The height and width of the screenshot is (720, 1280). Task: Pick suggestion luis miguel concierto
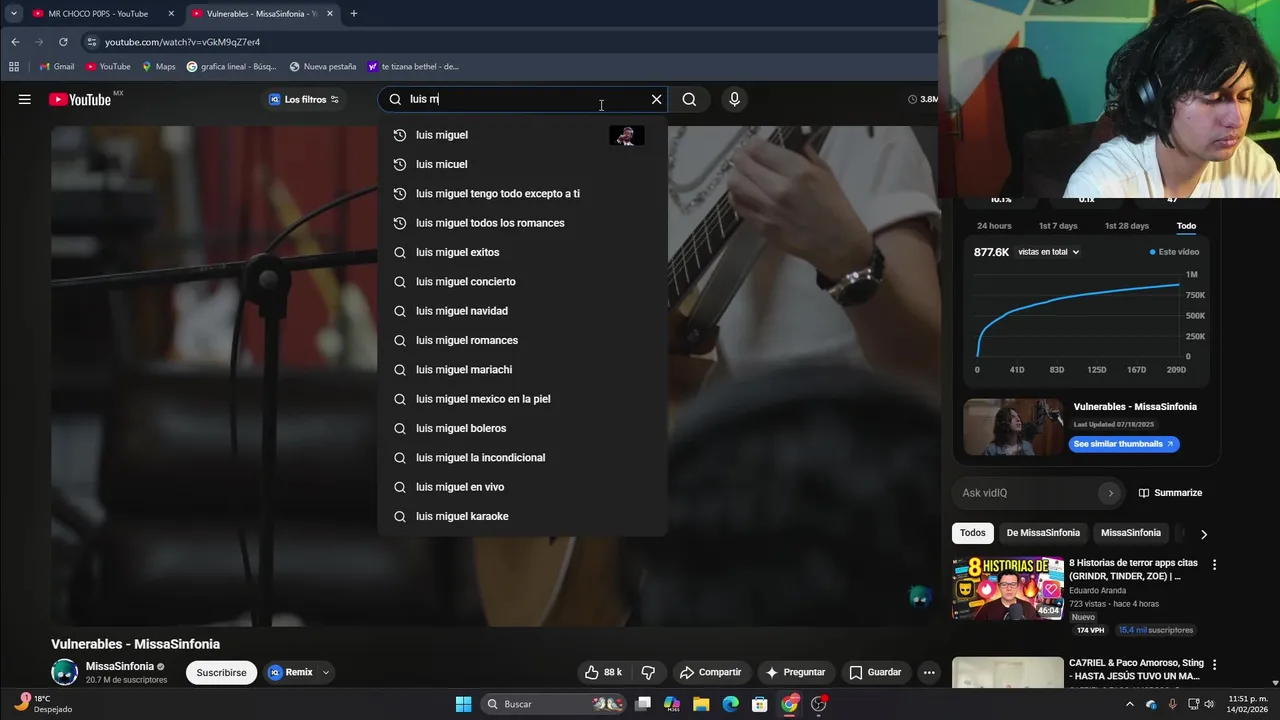(522, 281)
